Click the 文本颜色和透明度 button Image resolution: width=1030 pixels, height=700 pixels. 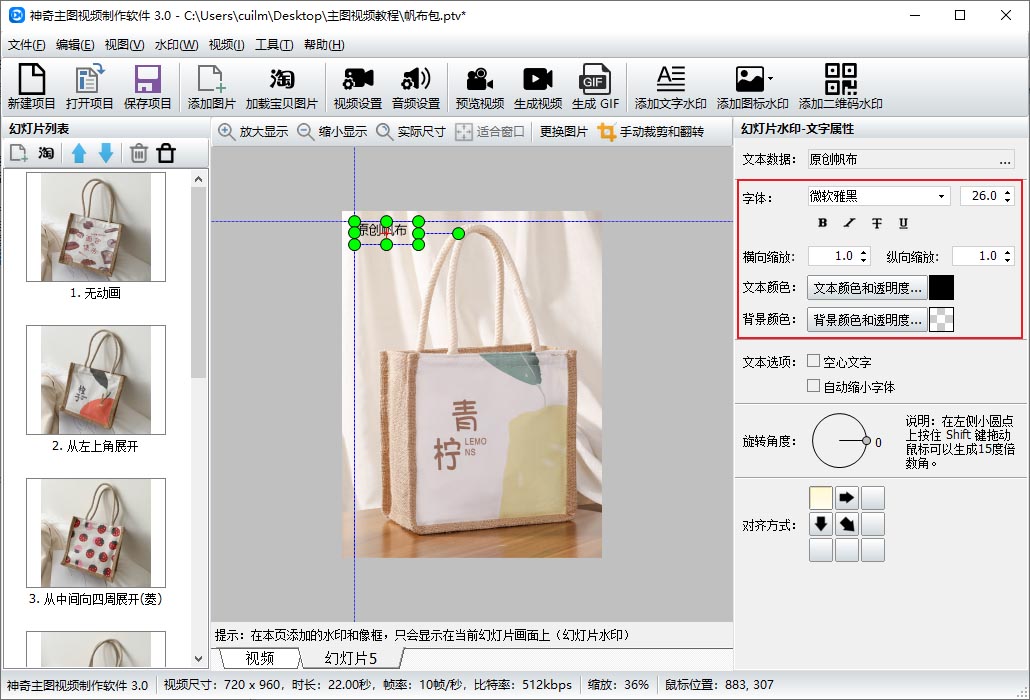pos(866,288)
